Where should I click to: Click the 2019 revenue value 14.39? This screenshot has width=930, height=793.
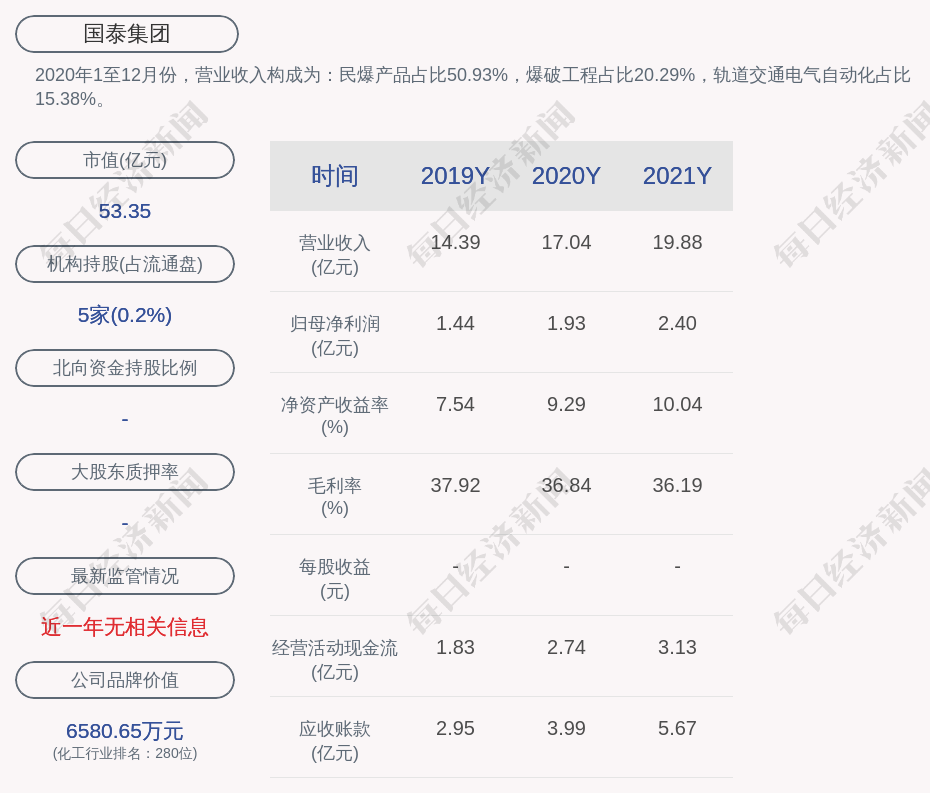click(455, 243)
